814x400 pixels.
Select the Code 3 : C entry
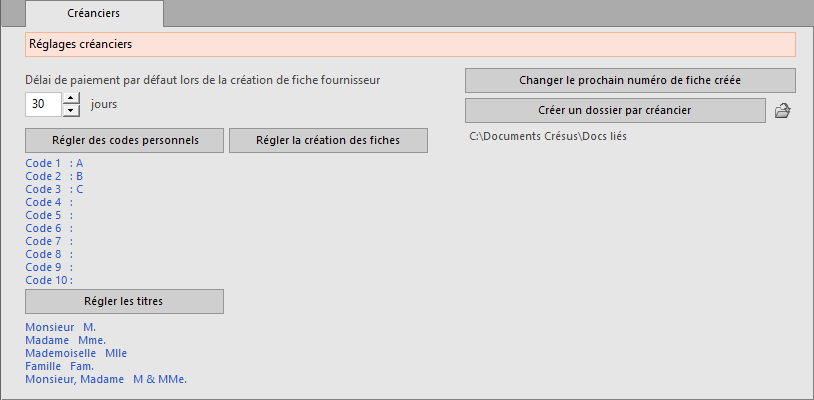tap(55, 189)
